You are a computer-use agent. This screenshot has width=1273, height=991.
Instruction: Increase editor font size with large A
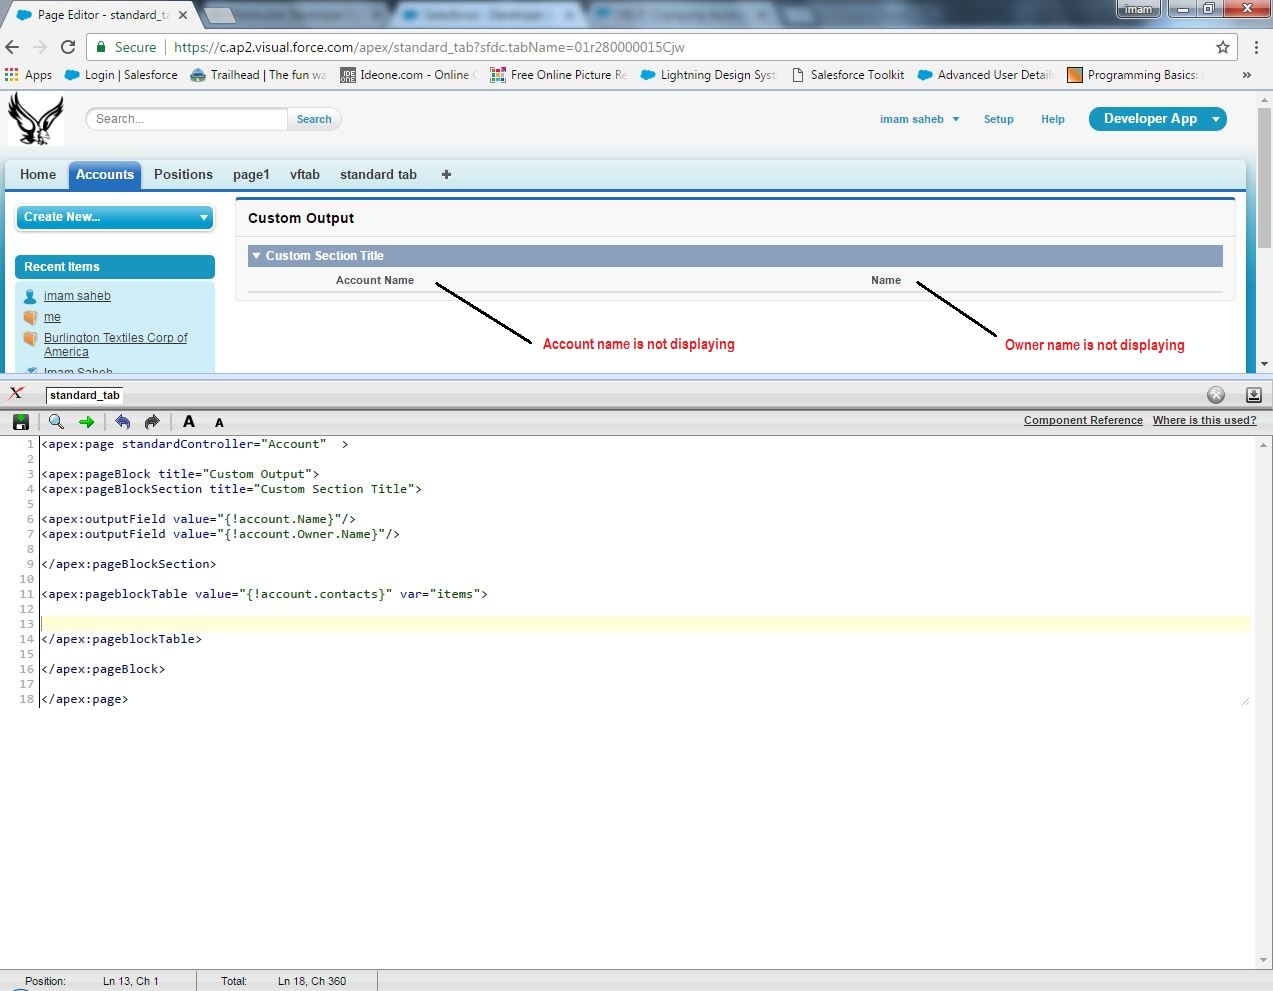tap(189, 422)
